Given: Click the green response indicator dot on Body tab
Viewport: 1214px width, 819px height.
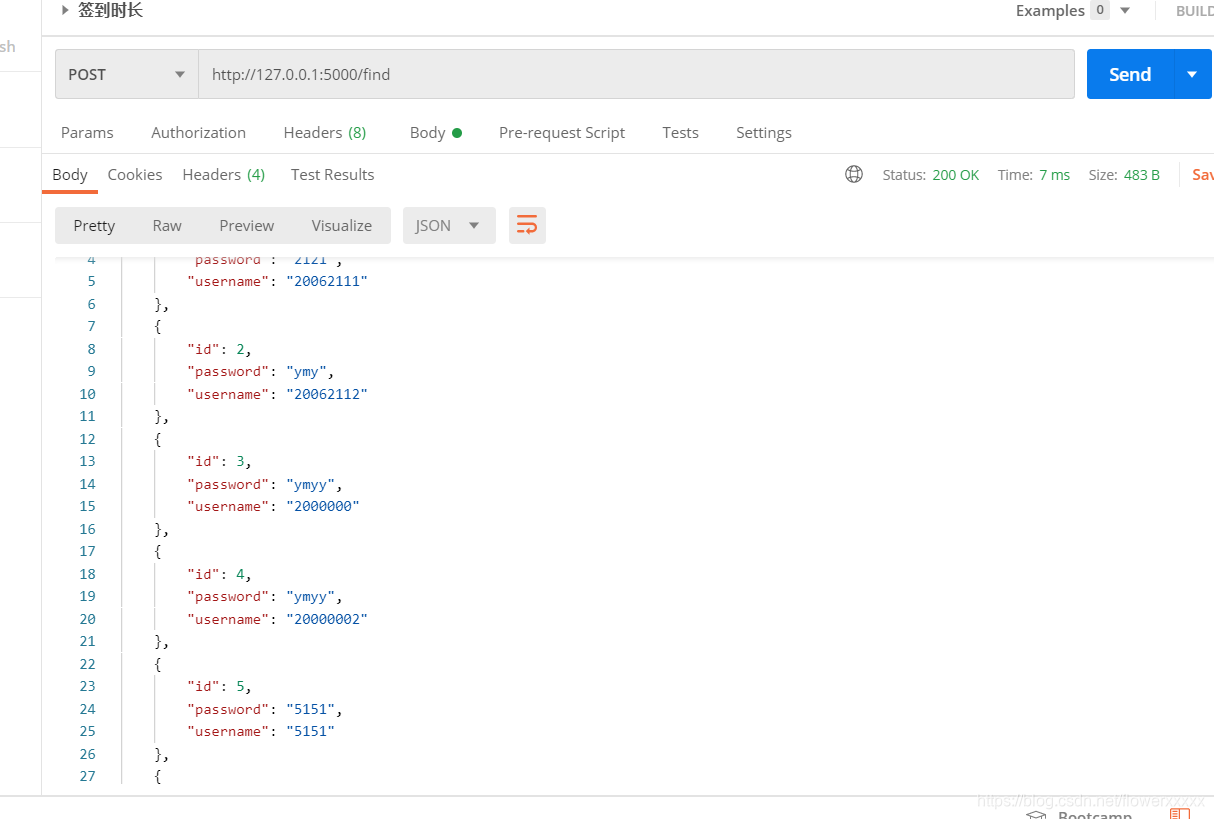Looking at the screenshot, I should tap(459, 131).
